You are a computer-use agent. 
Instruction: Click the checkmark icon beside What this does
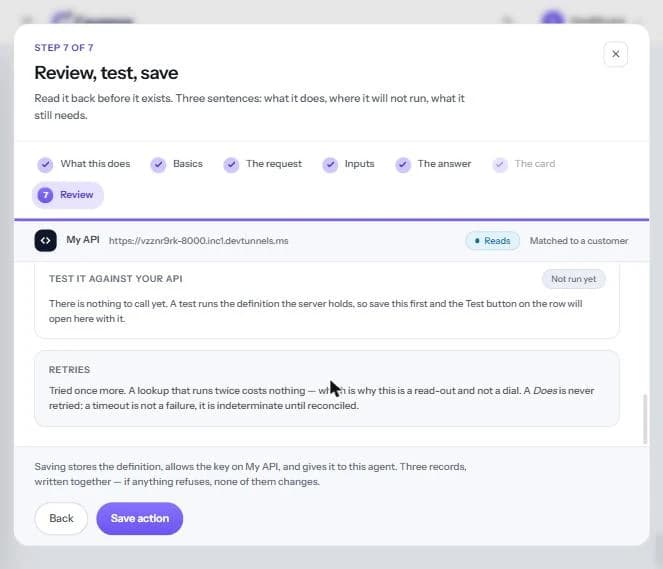pos(45,164)
